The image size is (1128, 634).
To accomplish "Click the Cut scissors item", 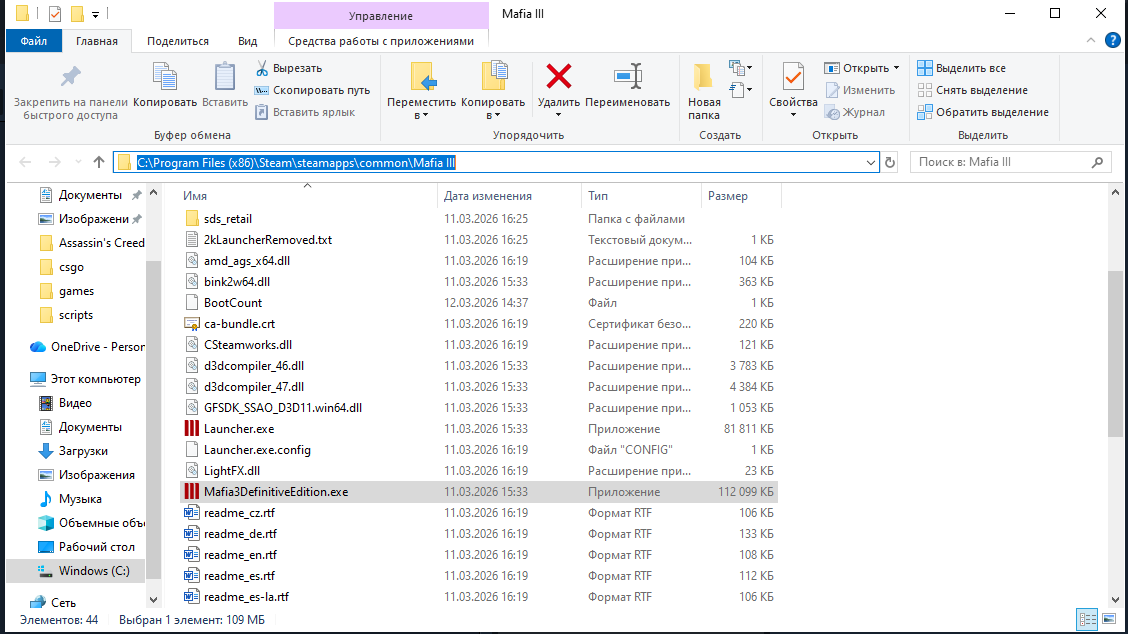I will click(288, 68).
